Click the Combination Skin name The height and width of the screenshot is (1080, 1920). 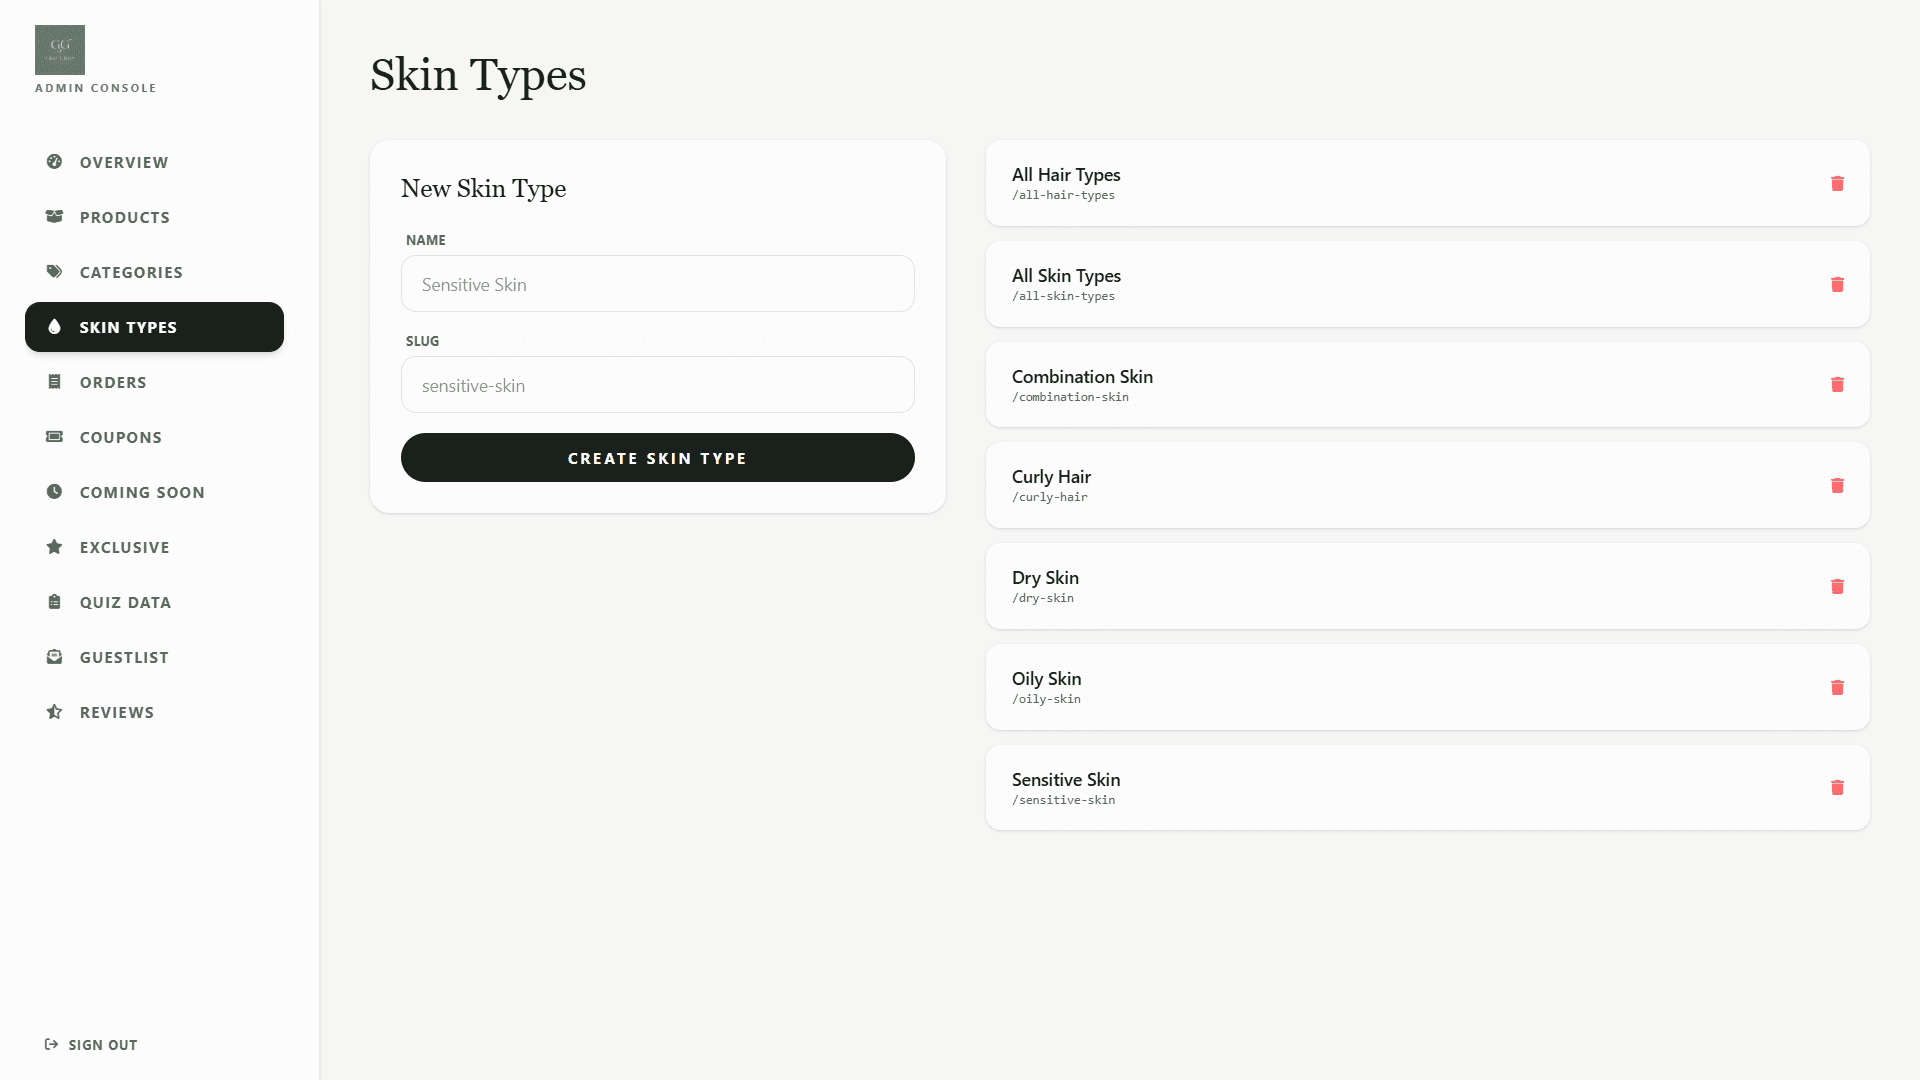(1082, 377)
